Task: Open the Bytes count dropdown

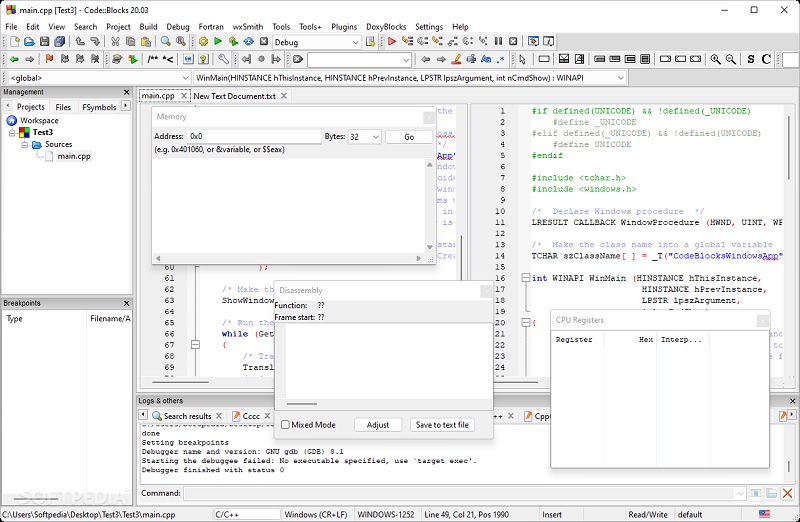Action: [x=375, y=137]
